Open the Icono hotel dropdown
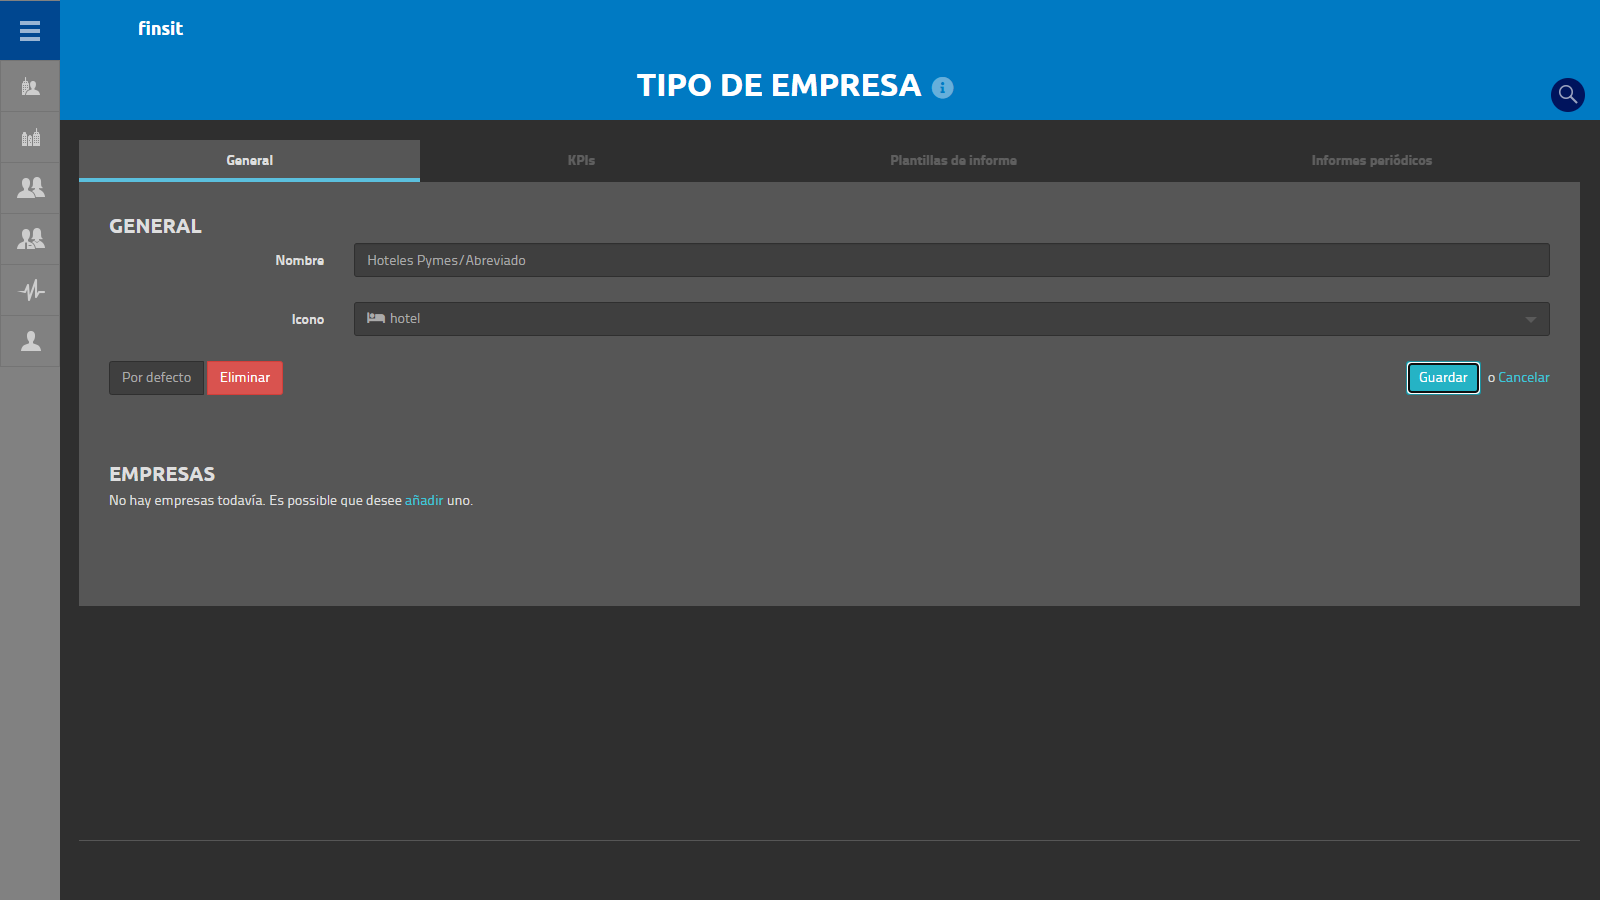The height and width of the screenshot is (900, 1600). click(x=951, y=319)
